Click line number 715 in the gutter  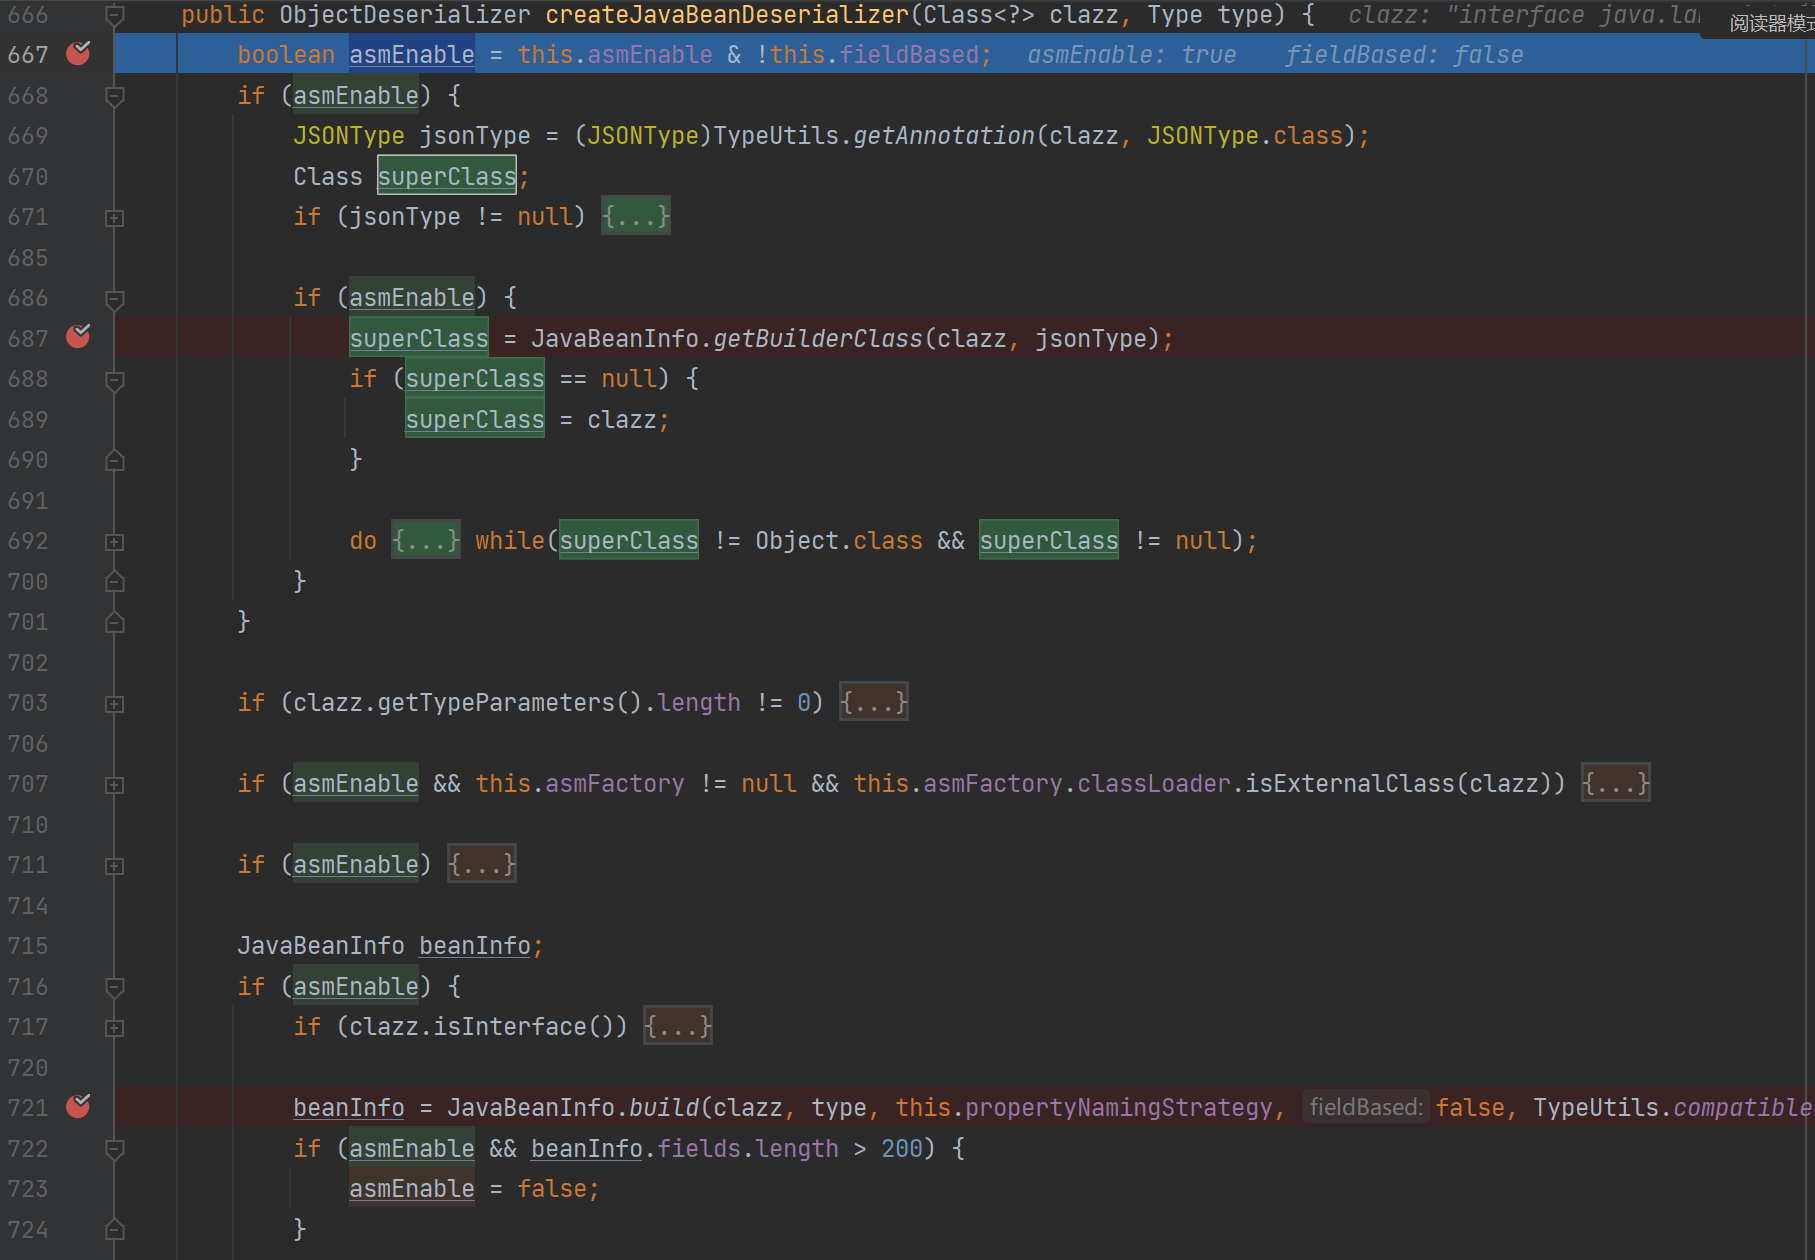coord(27,945)
